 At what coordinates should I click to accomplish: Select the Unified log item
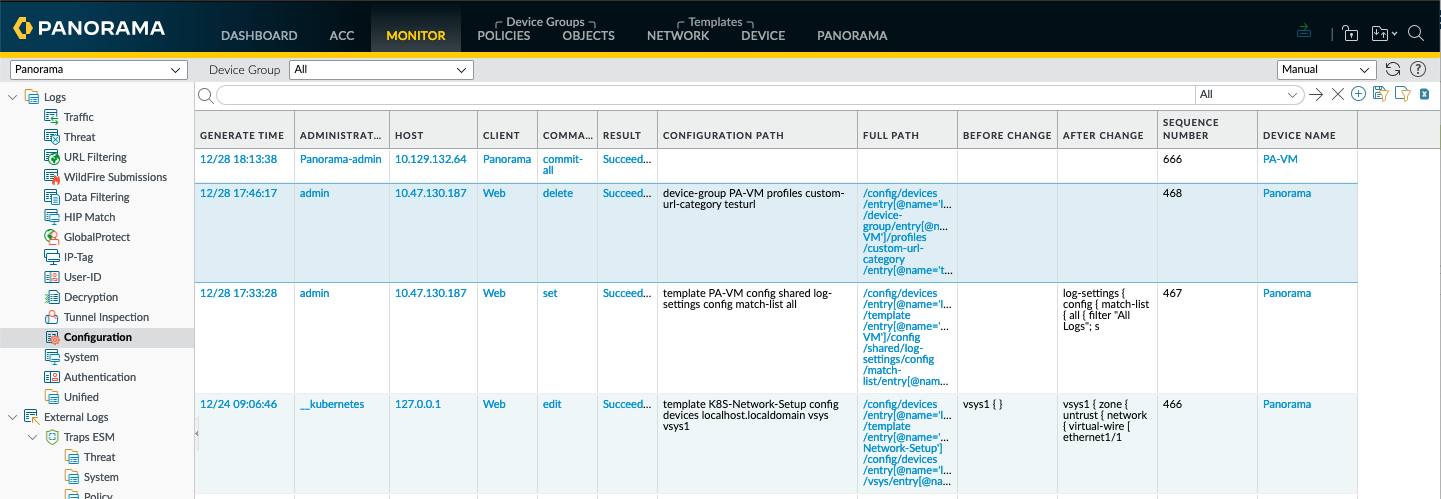click(81, 397)
